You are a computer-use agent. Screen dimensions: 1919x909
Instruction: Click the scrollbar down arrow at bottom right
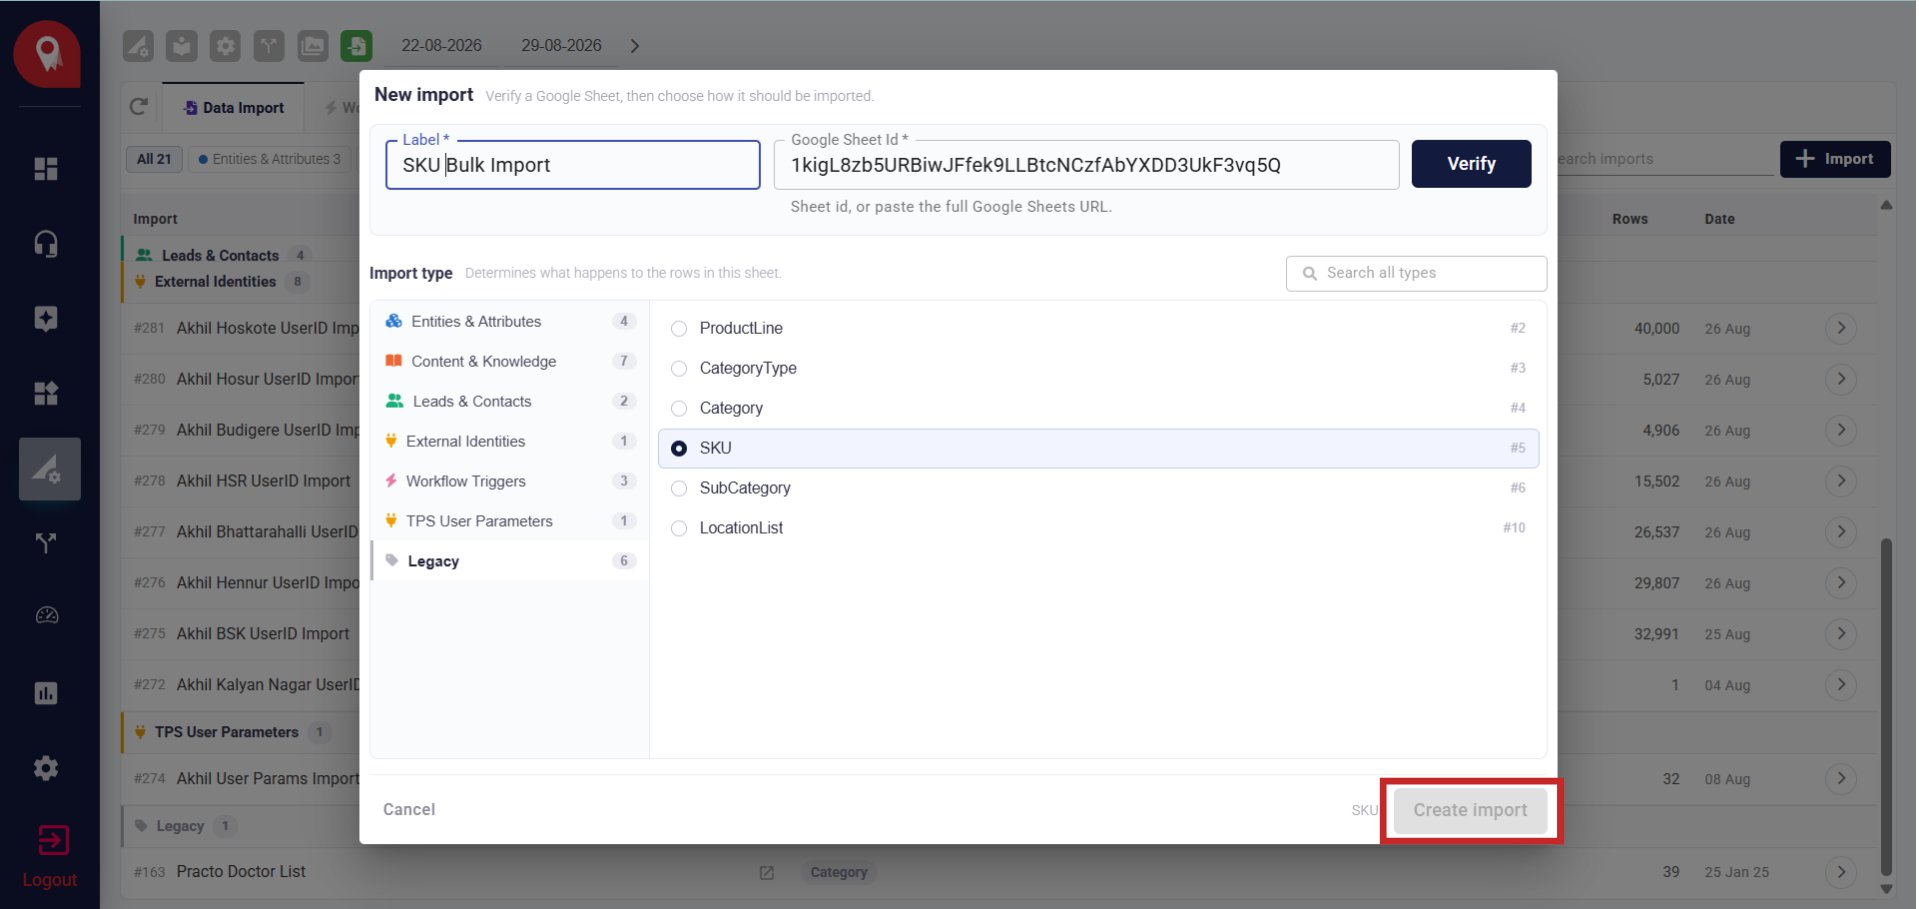pos(1885,888)
